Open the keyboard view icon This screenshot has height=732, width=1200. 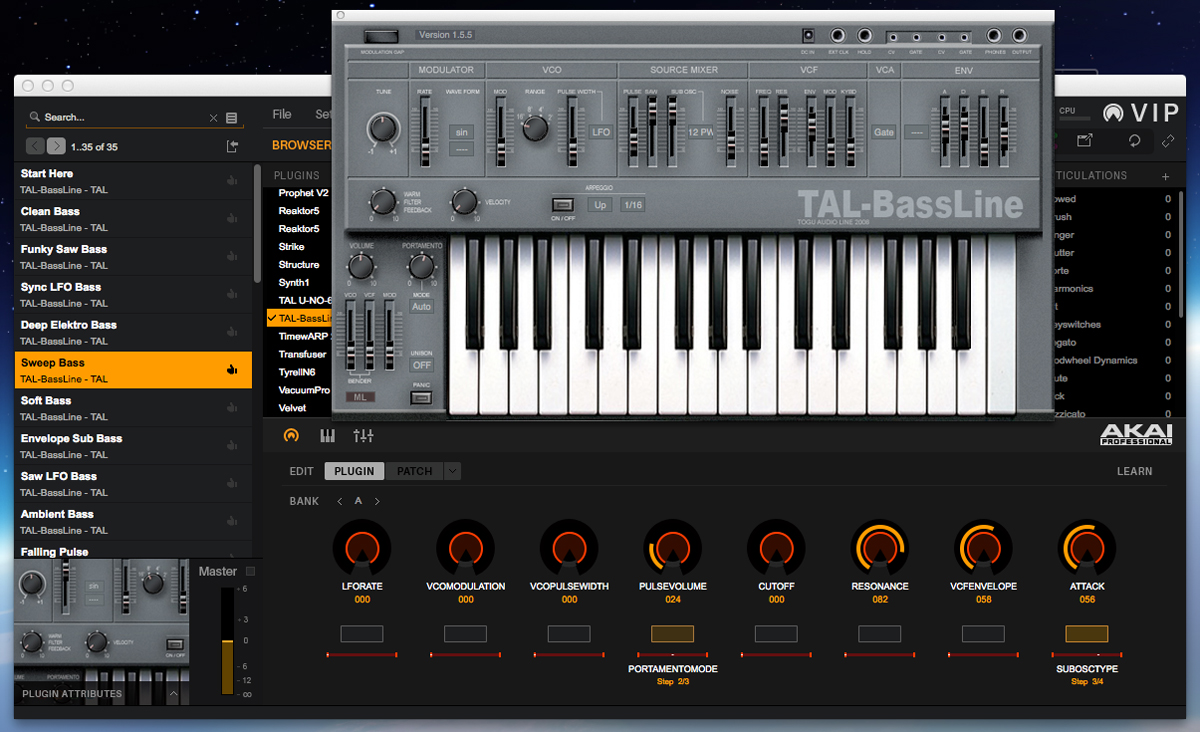pos(327,436)
